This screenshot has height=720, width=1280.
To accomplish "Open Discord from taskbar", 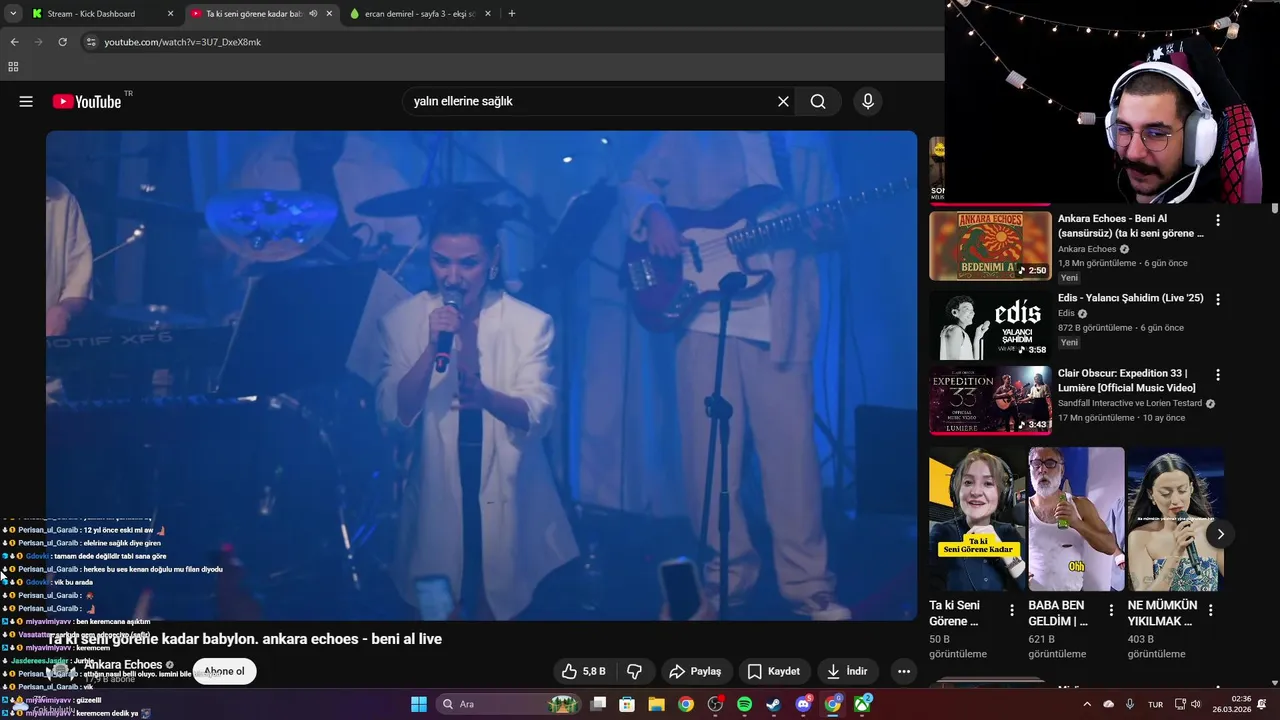I will [803, 704].
